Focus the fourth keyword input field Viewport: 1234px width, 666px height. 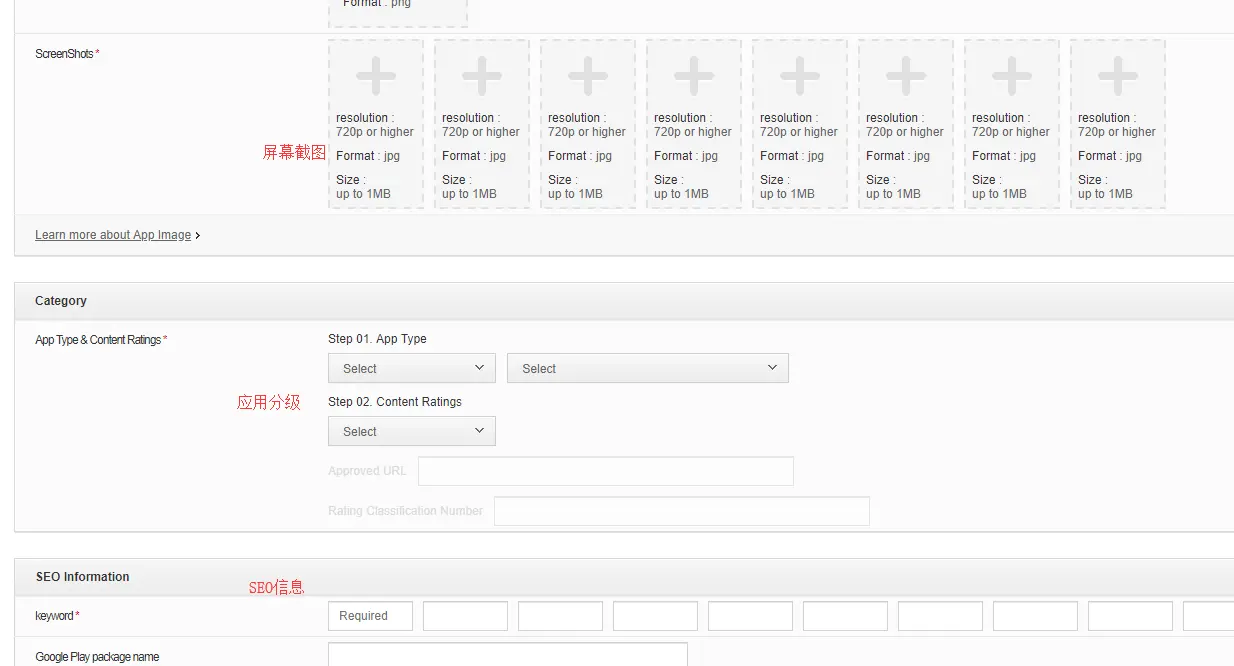655,616
